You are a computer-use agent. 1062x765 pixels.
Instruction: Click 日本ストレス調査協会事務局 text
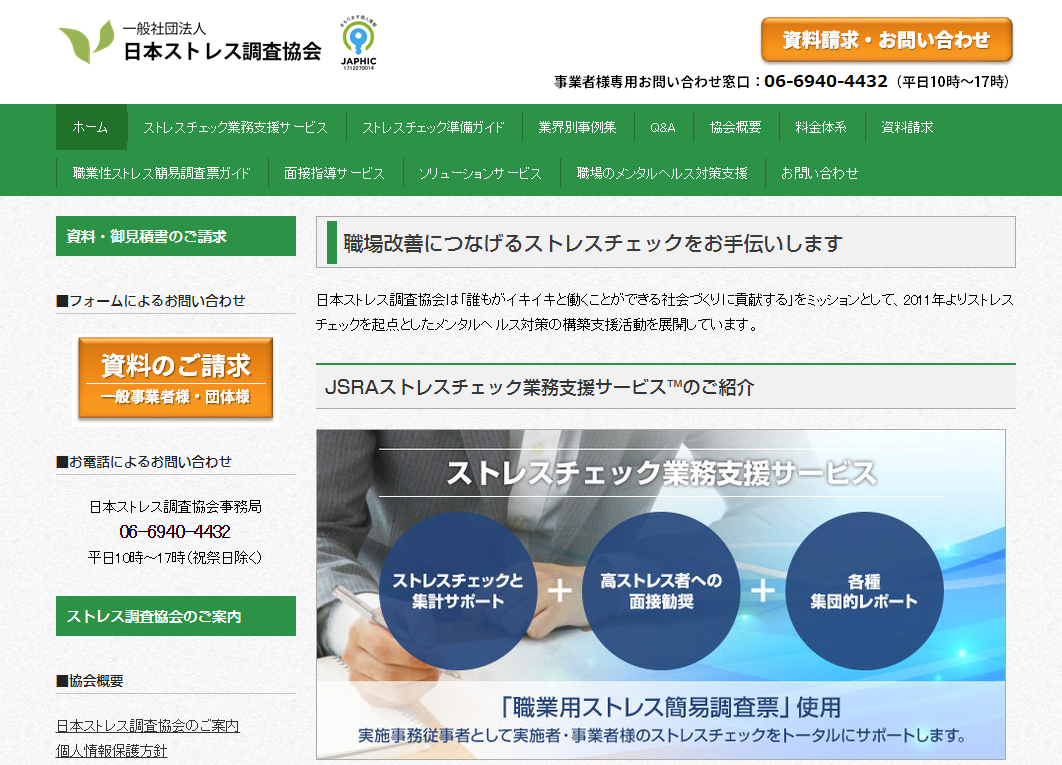(175, 506)
